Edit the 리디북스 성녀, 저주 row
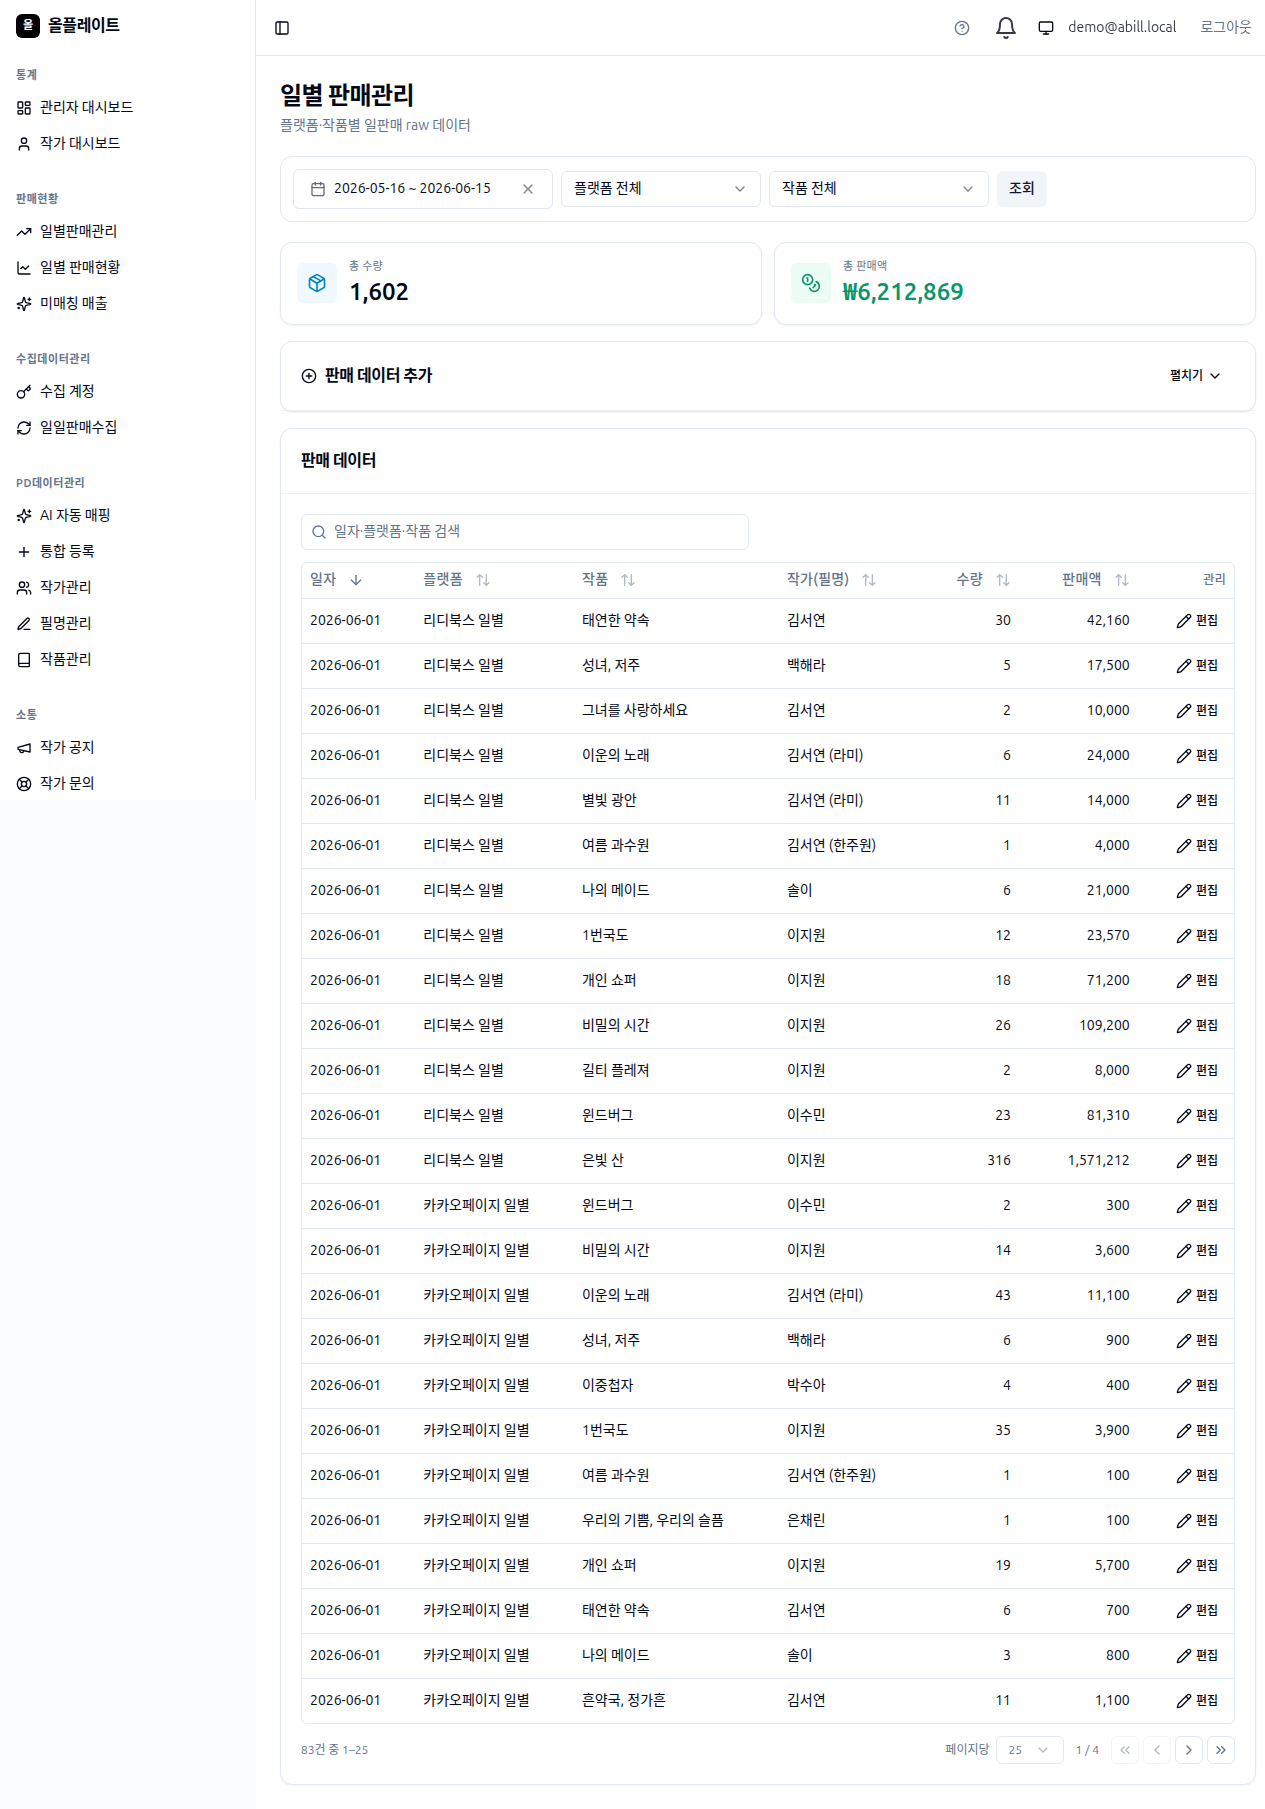The image size is (1265, 1809). (x=1197, y=666)
